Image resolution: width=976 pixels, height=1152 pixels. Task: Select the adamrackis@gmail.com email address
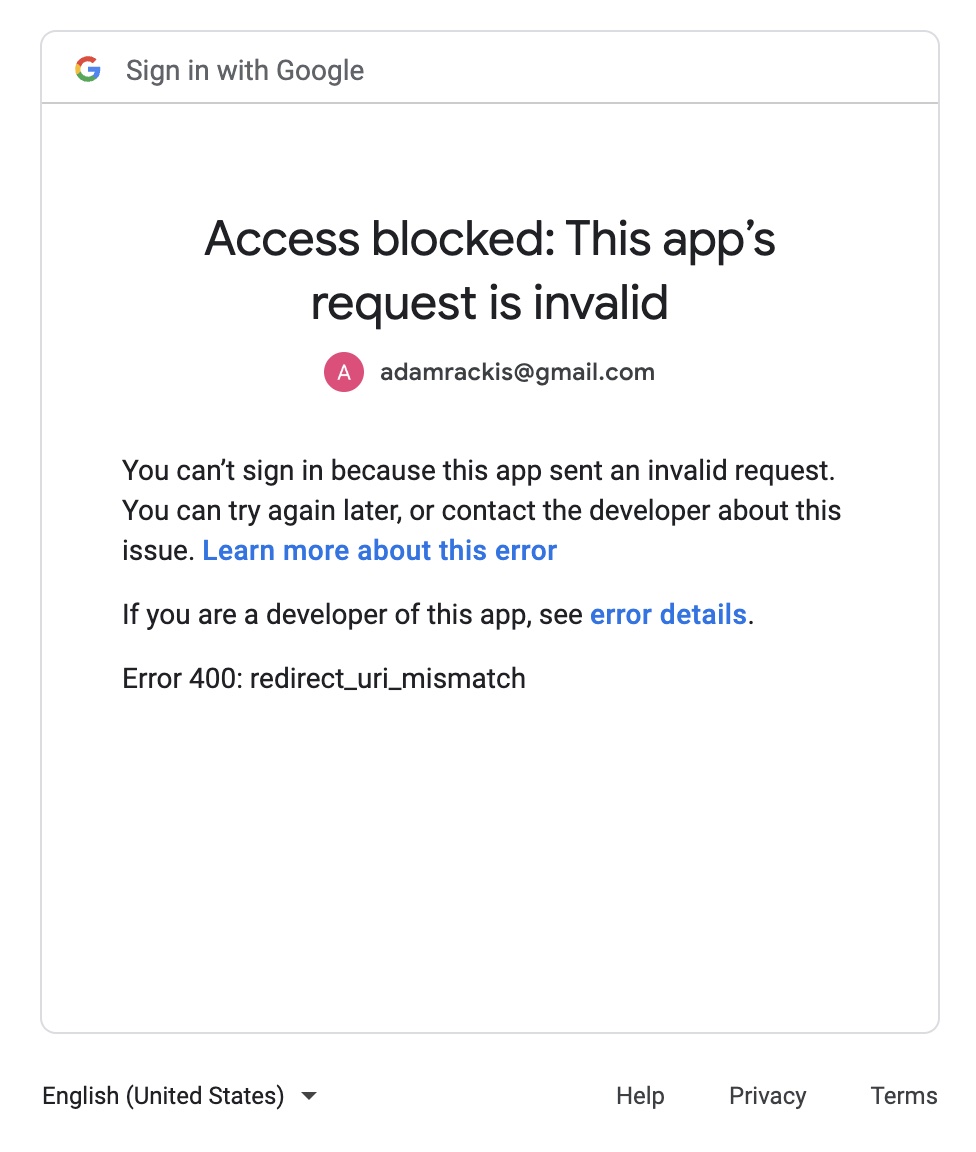pyautogui.click(x=517, y=373)
